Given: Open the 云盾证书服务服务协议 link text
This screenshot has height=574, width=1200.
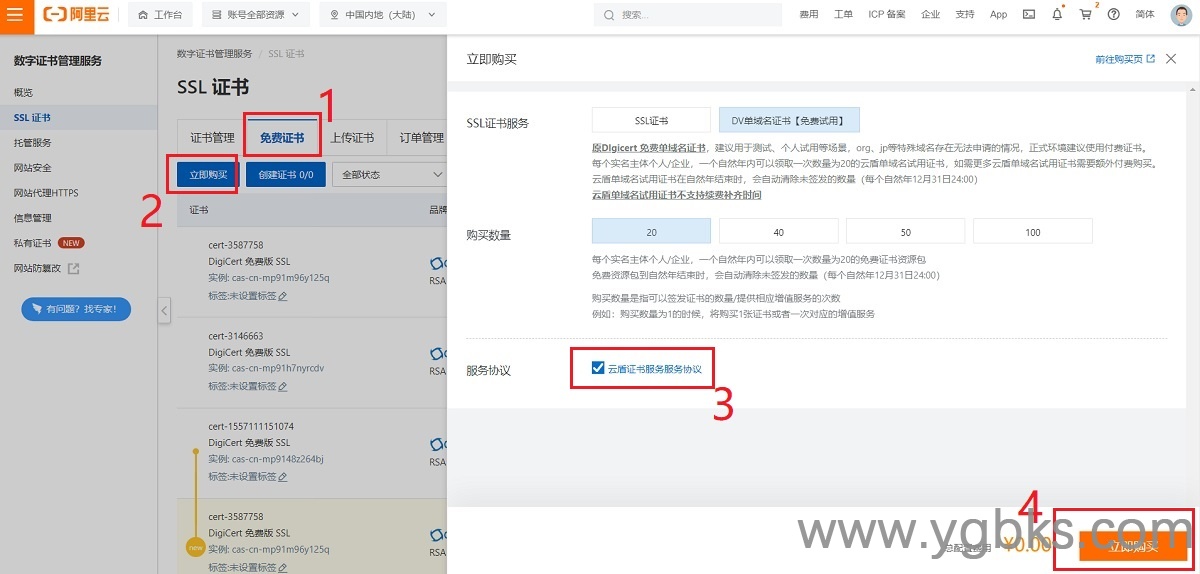Looking at the screenshot, I should pyautogui.click(x=655, y=368).
